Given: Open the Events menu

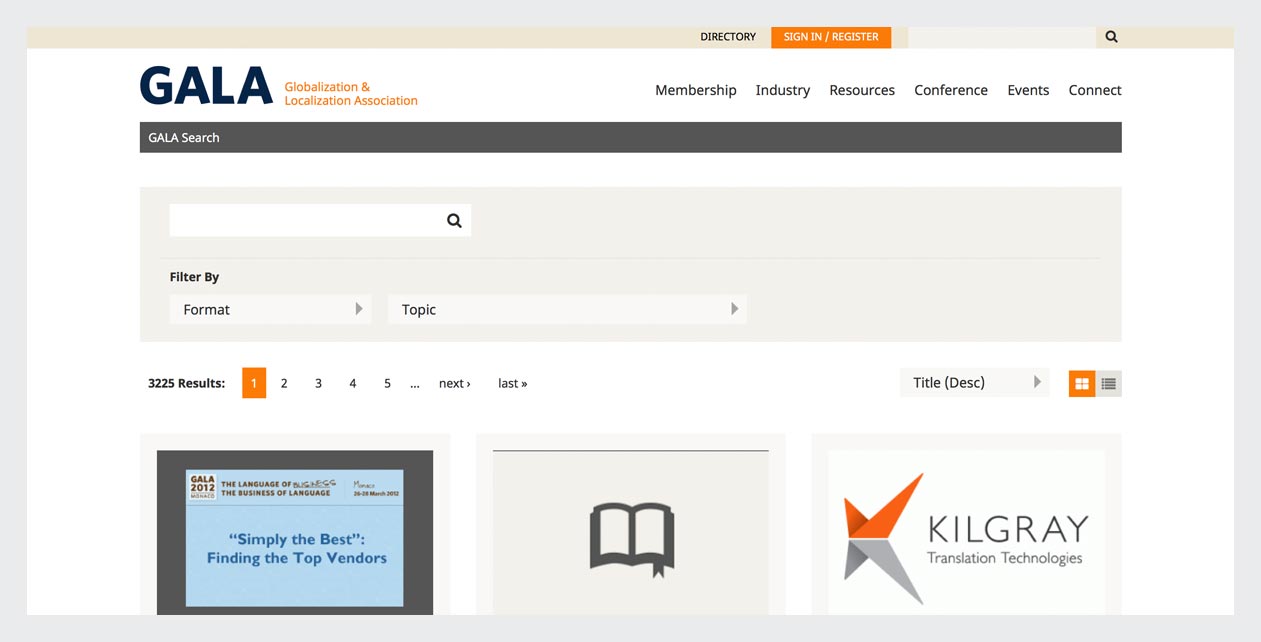Looking at the screenshot, I should (x=1028, y=90).
